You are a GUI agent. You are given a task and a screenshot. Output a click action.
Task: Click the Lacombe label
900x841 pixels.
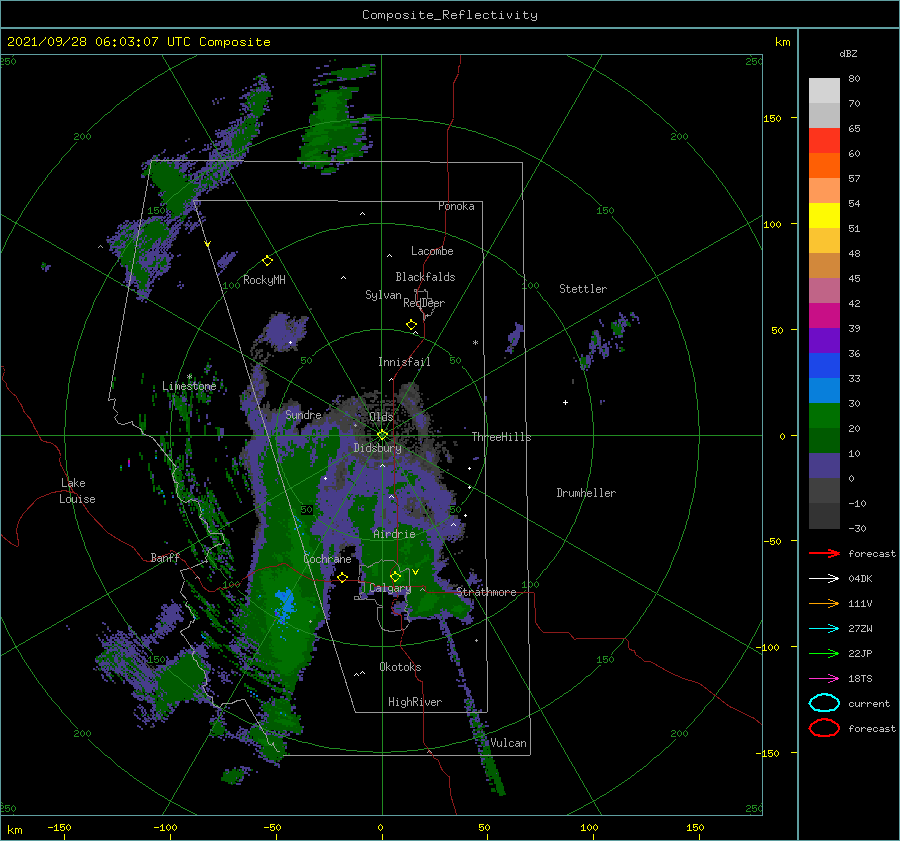(x=432, y=251)
